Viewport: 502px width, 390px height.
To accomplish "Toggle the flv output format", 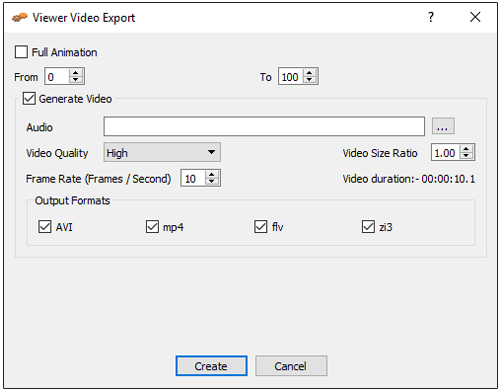I will [261, 227].
